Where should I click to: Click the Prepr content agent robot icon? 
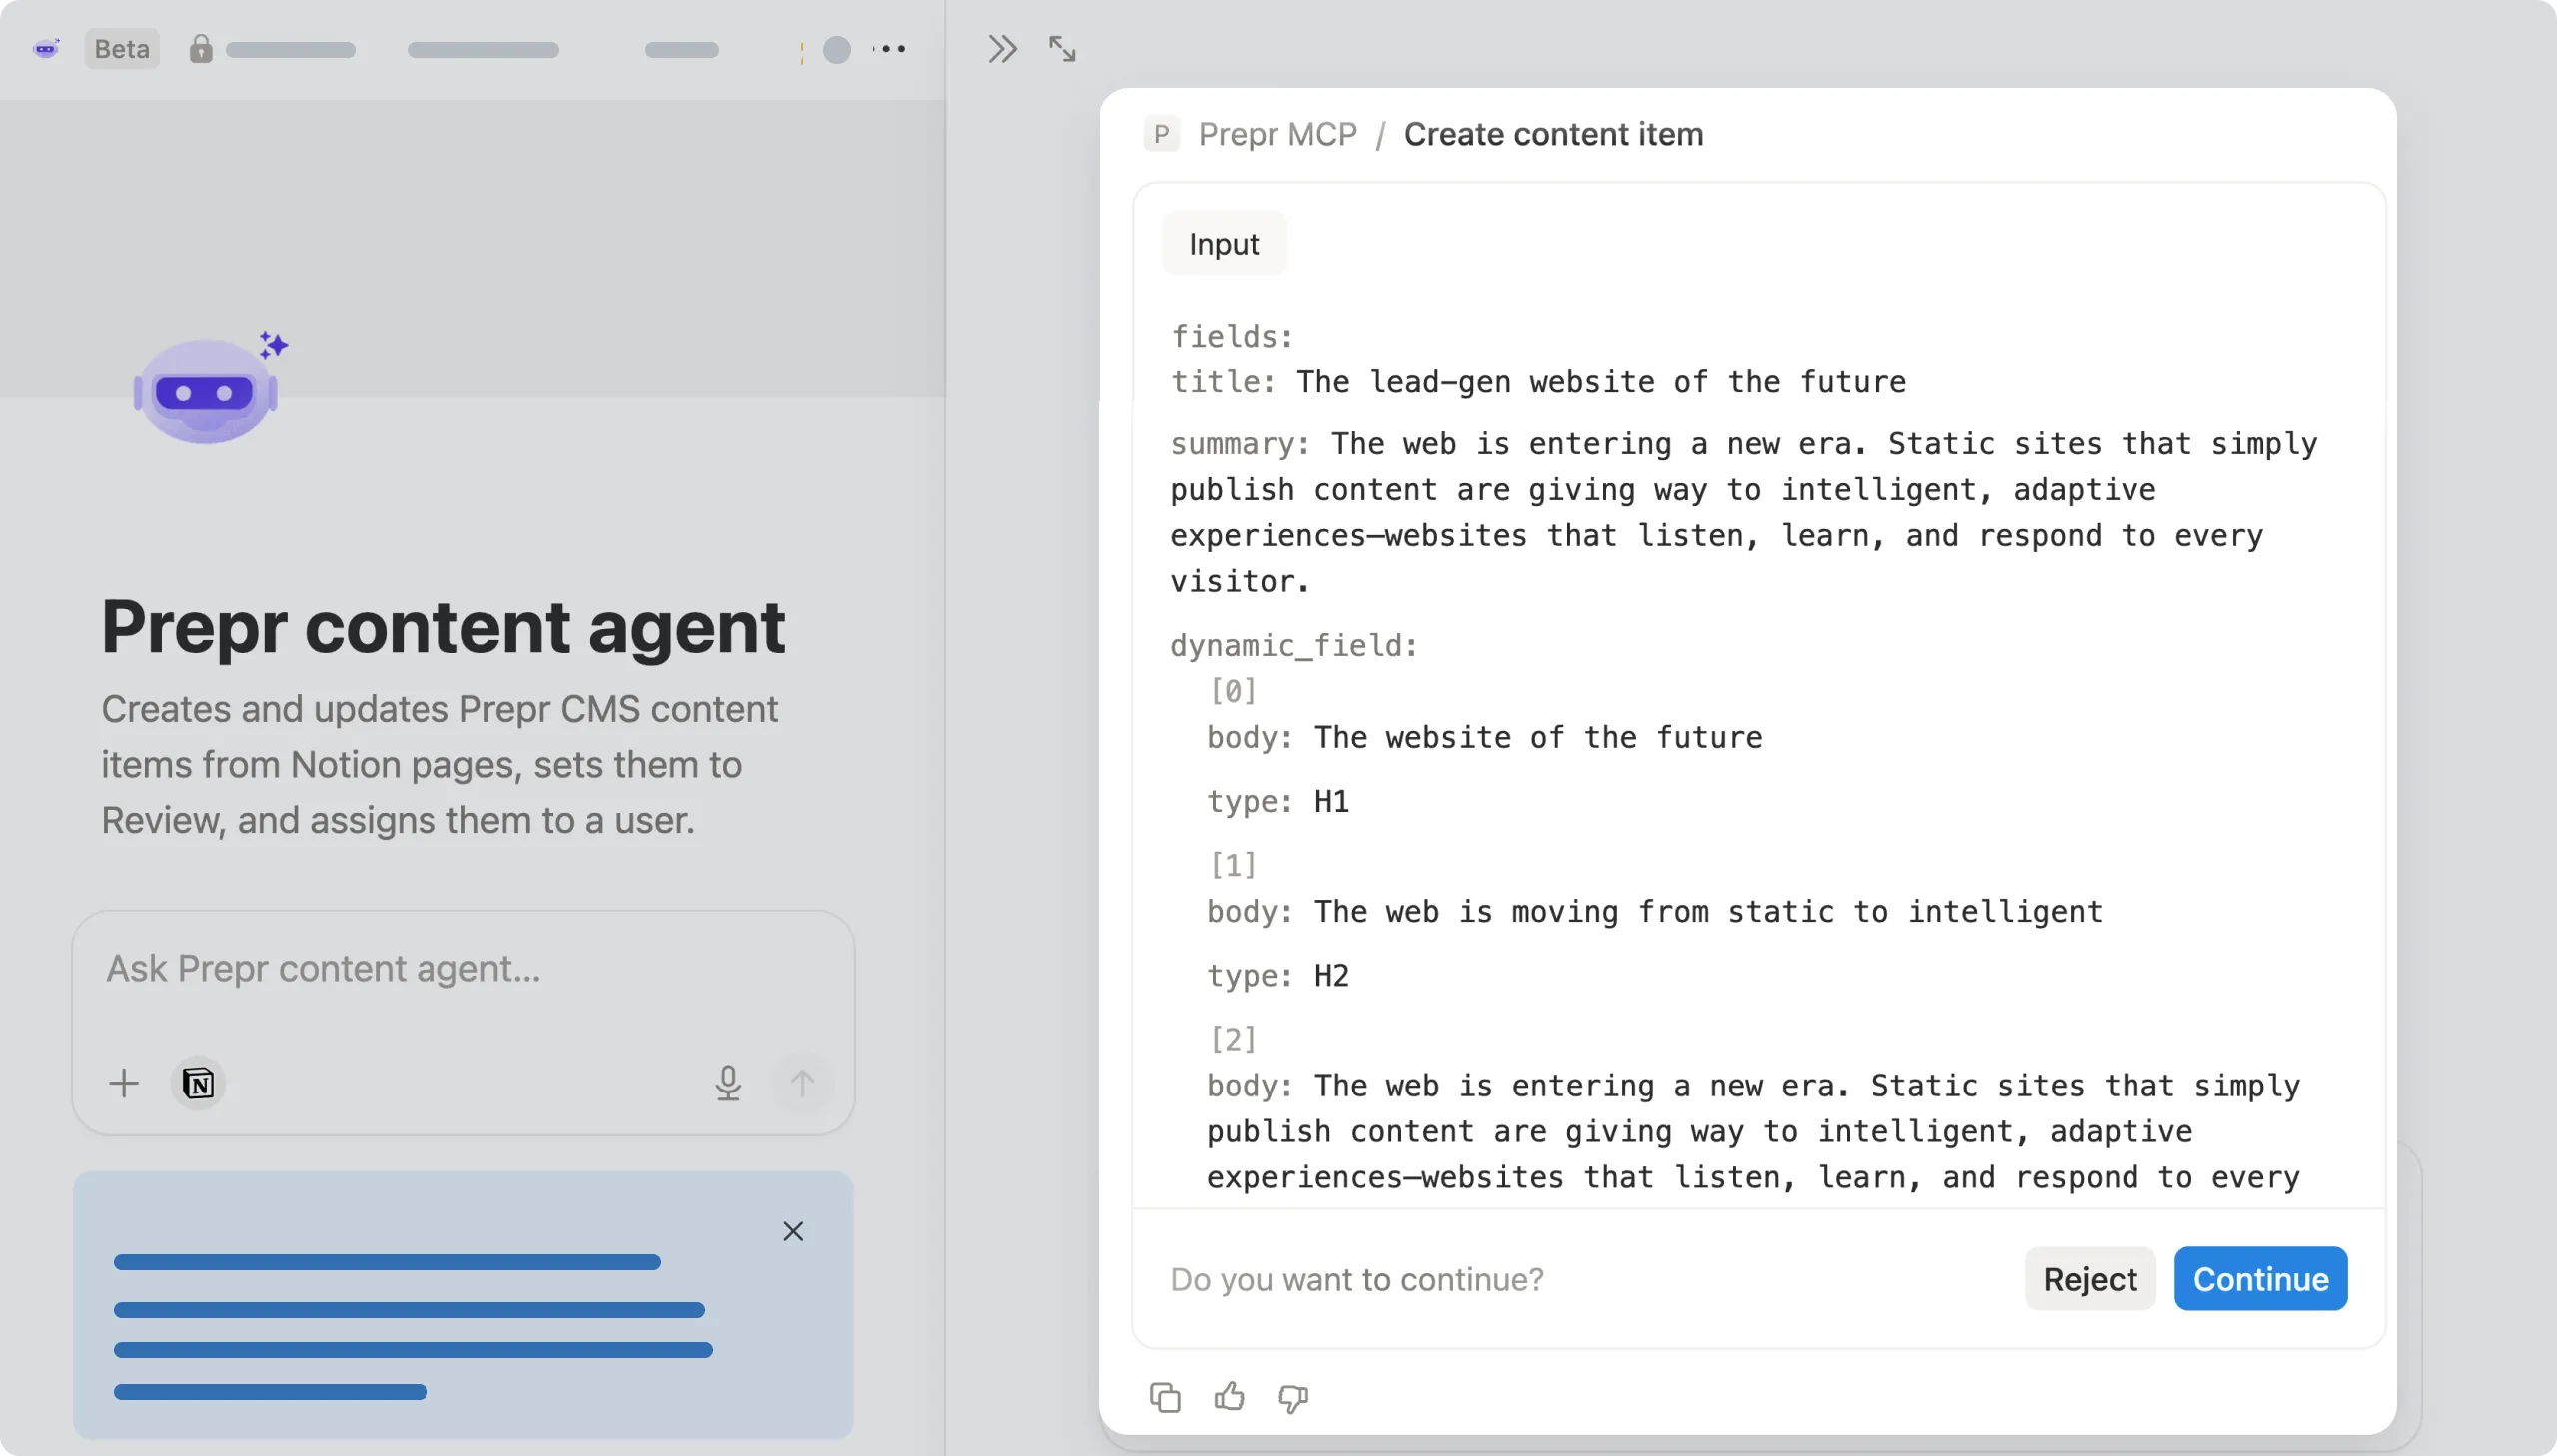tap(205, 390)
